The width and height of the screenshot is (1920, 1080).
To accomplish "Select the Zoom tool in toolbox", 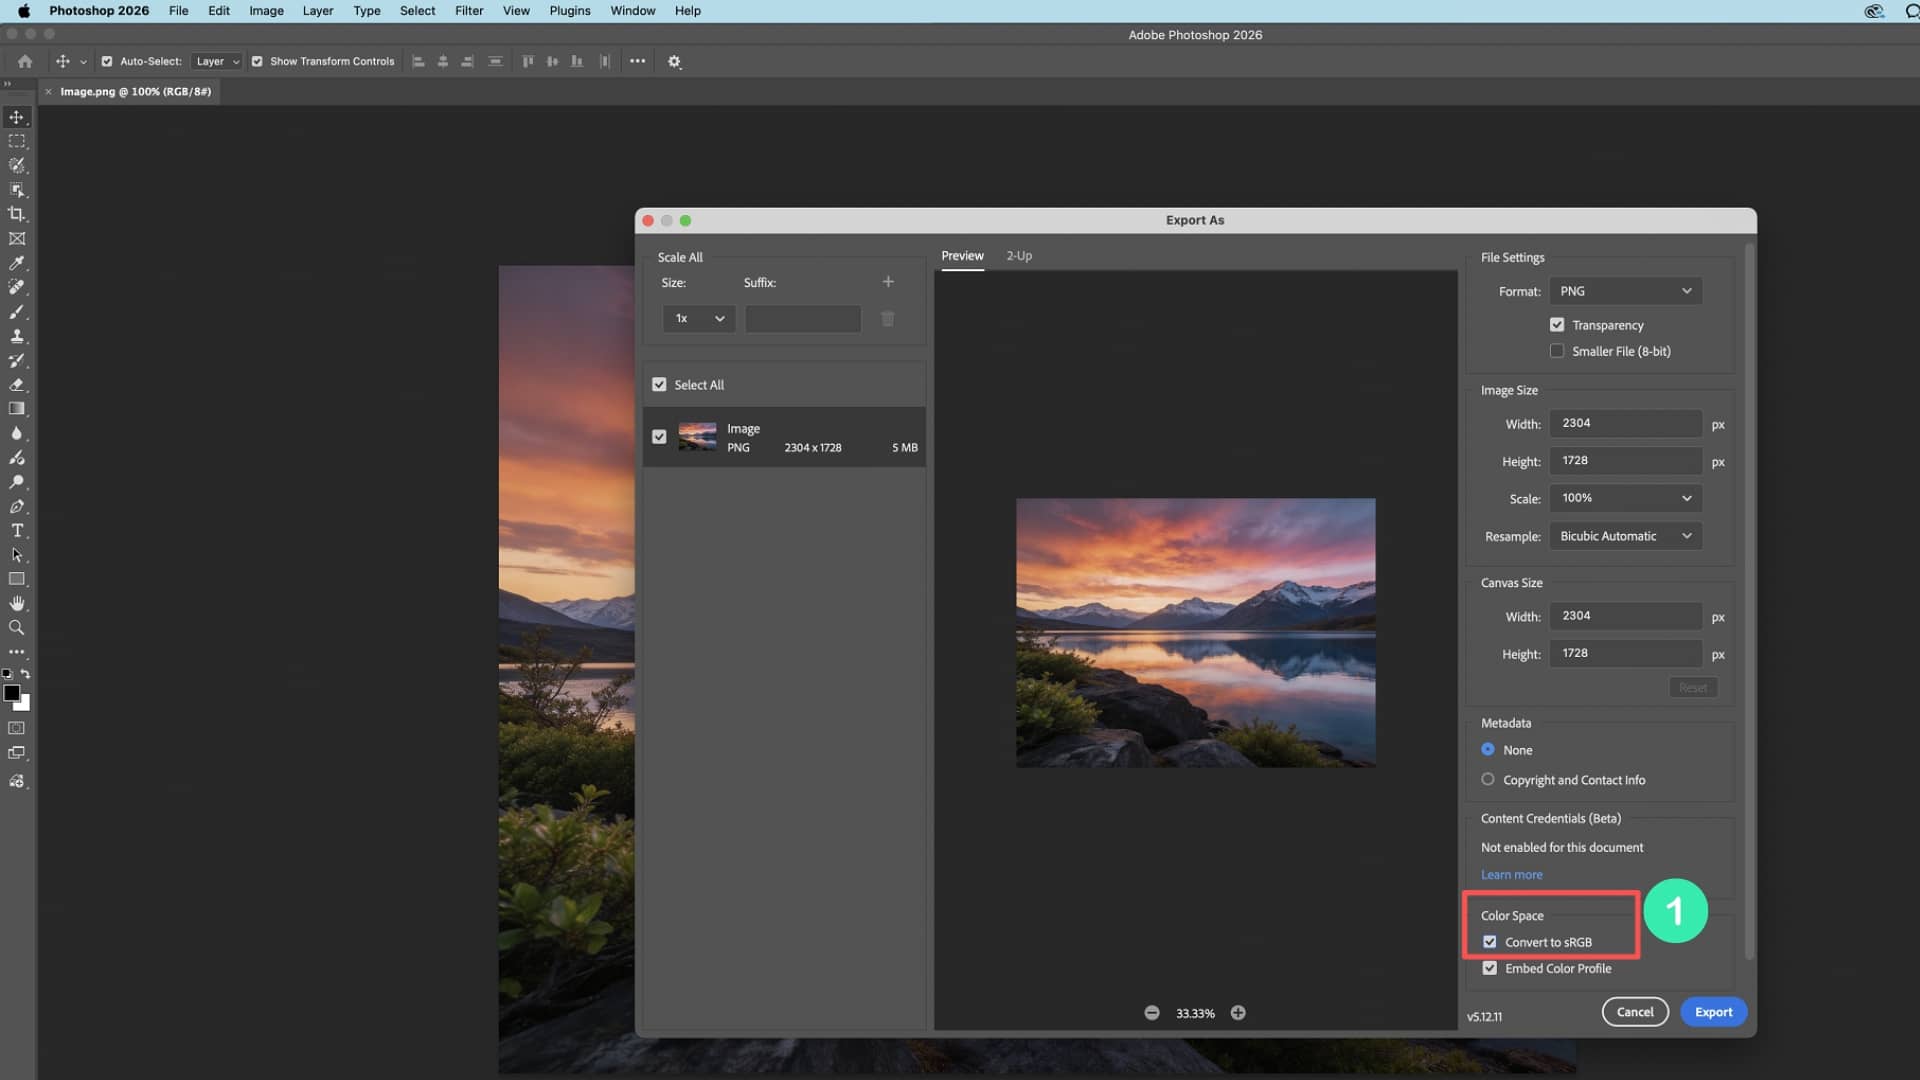I will coord(17,628).
